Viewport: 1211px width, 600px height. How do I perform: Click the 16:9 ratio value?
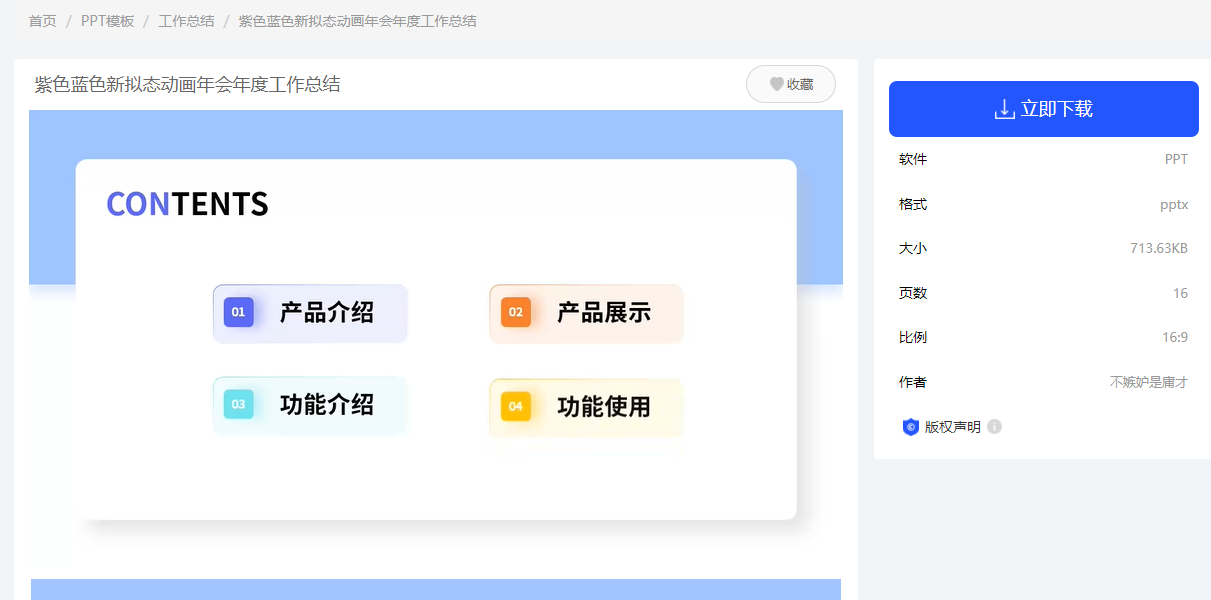(x=1175, y=337)
